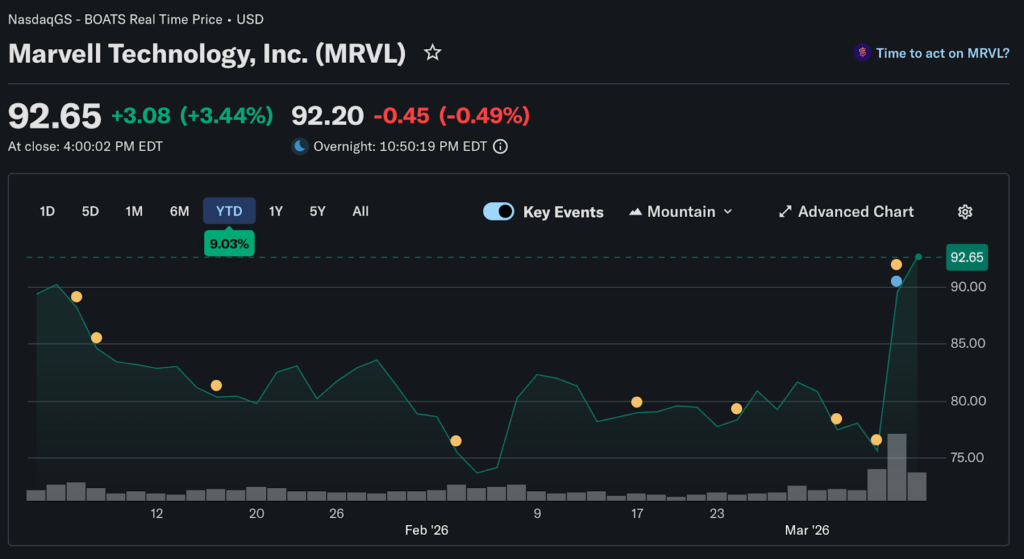Show the 1Y price history
The width and height of the screenshot is (1024, 559).
[276, 211]
